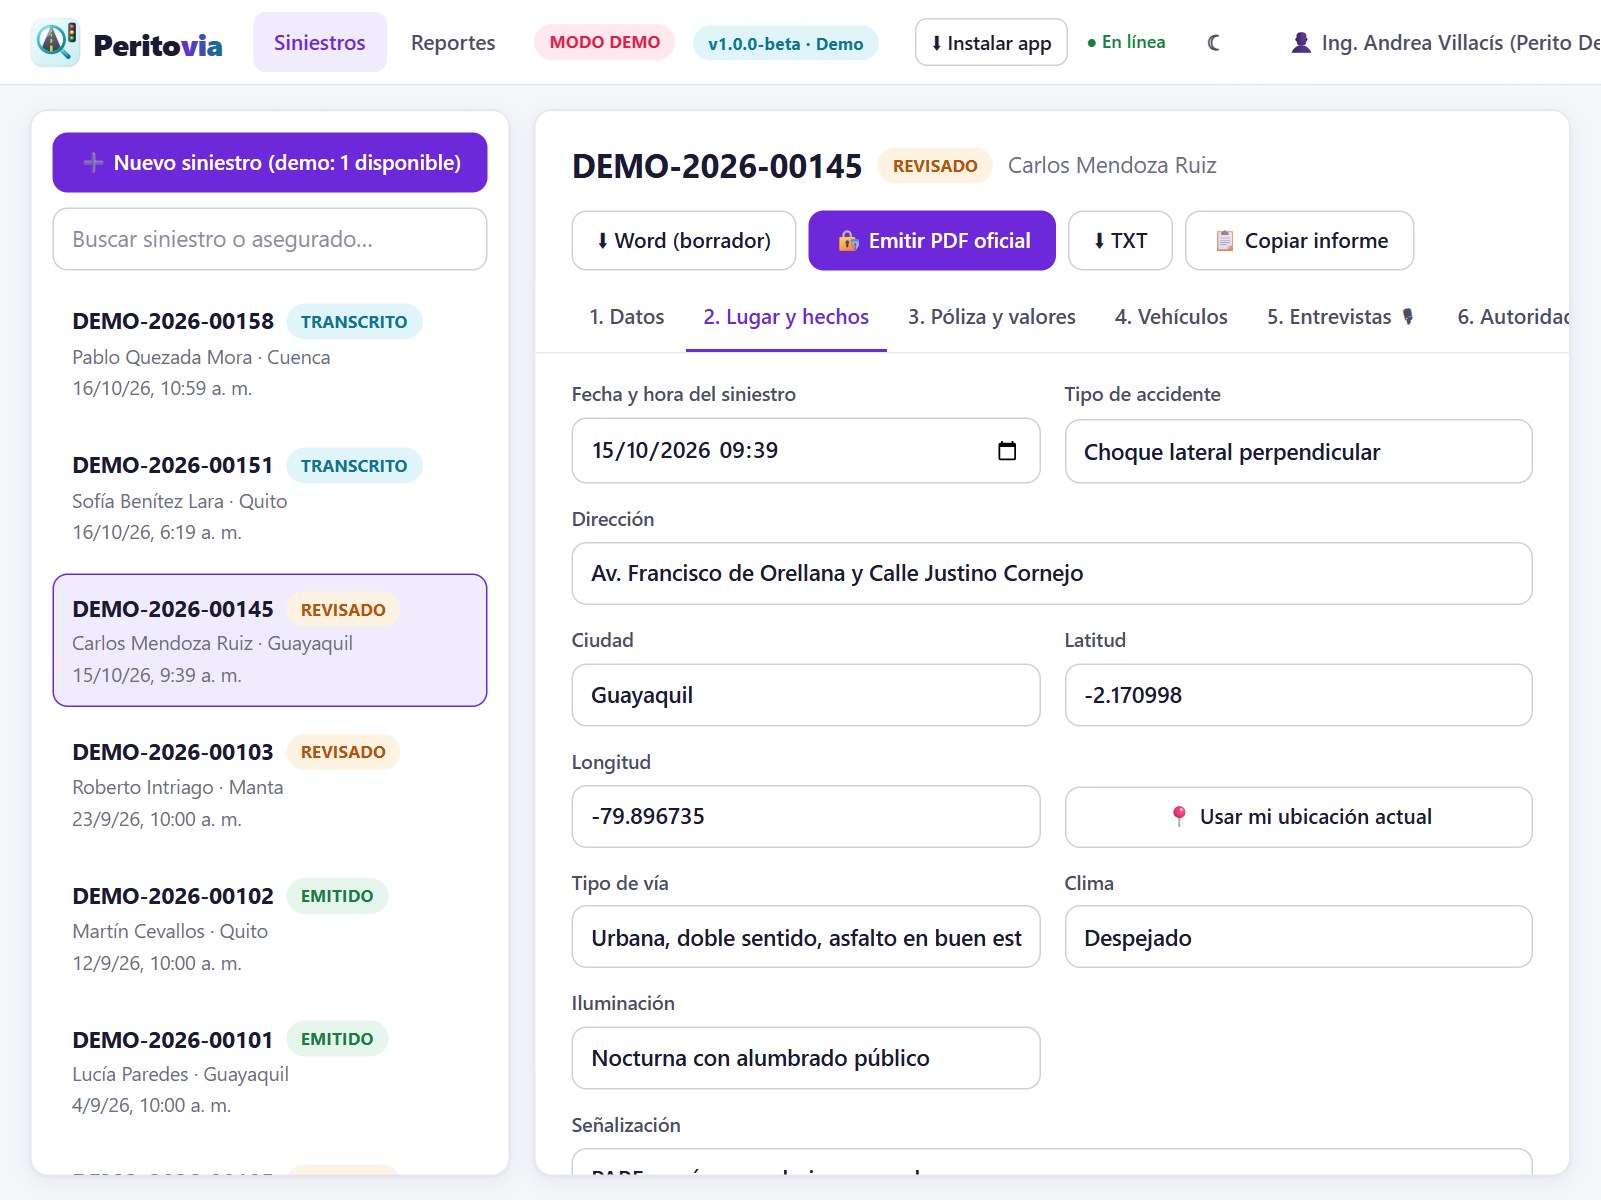Toggle dark mode moon icon
This screenshot has height=1200, width=1601.
(1214, 43)
